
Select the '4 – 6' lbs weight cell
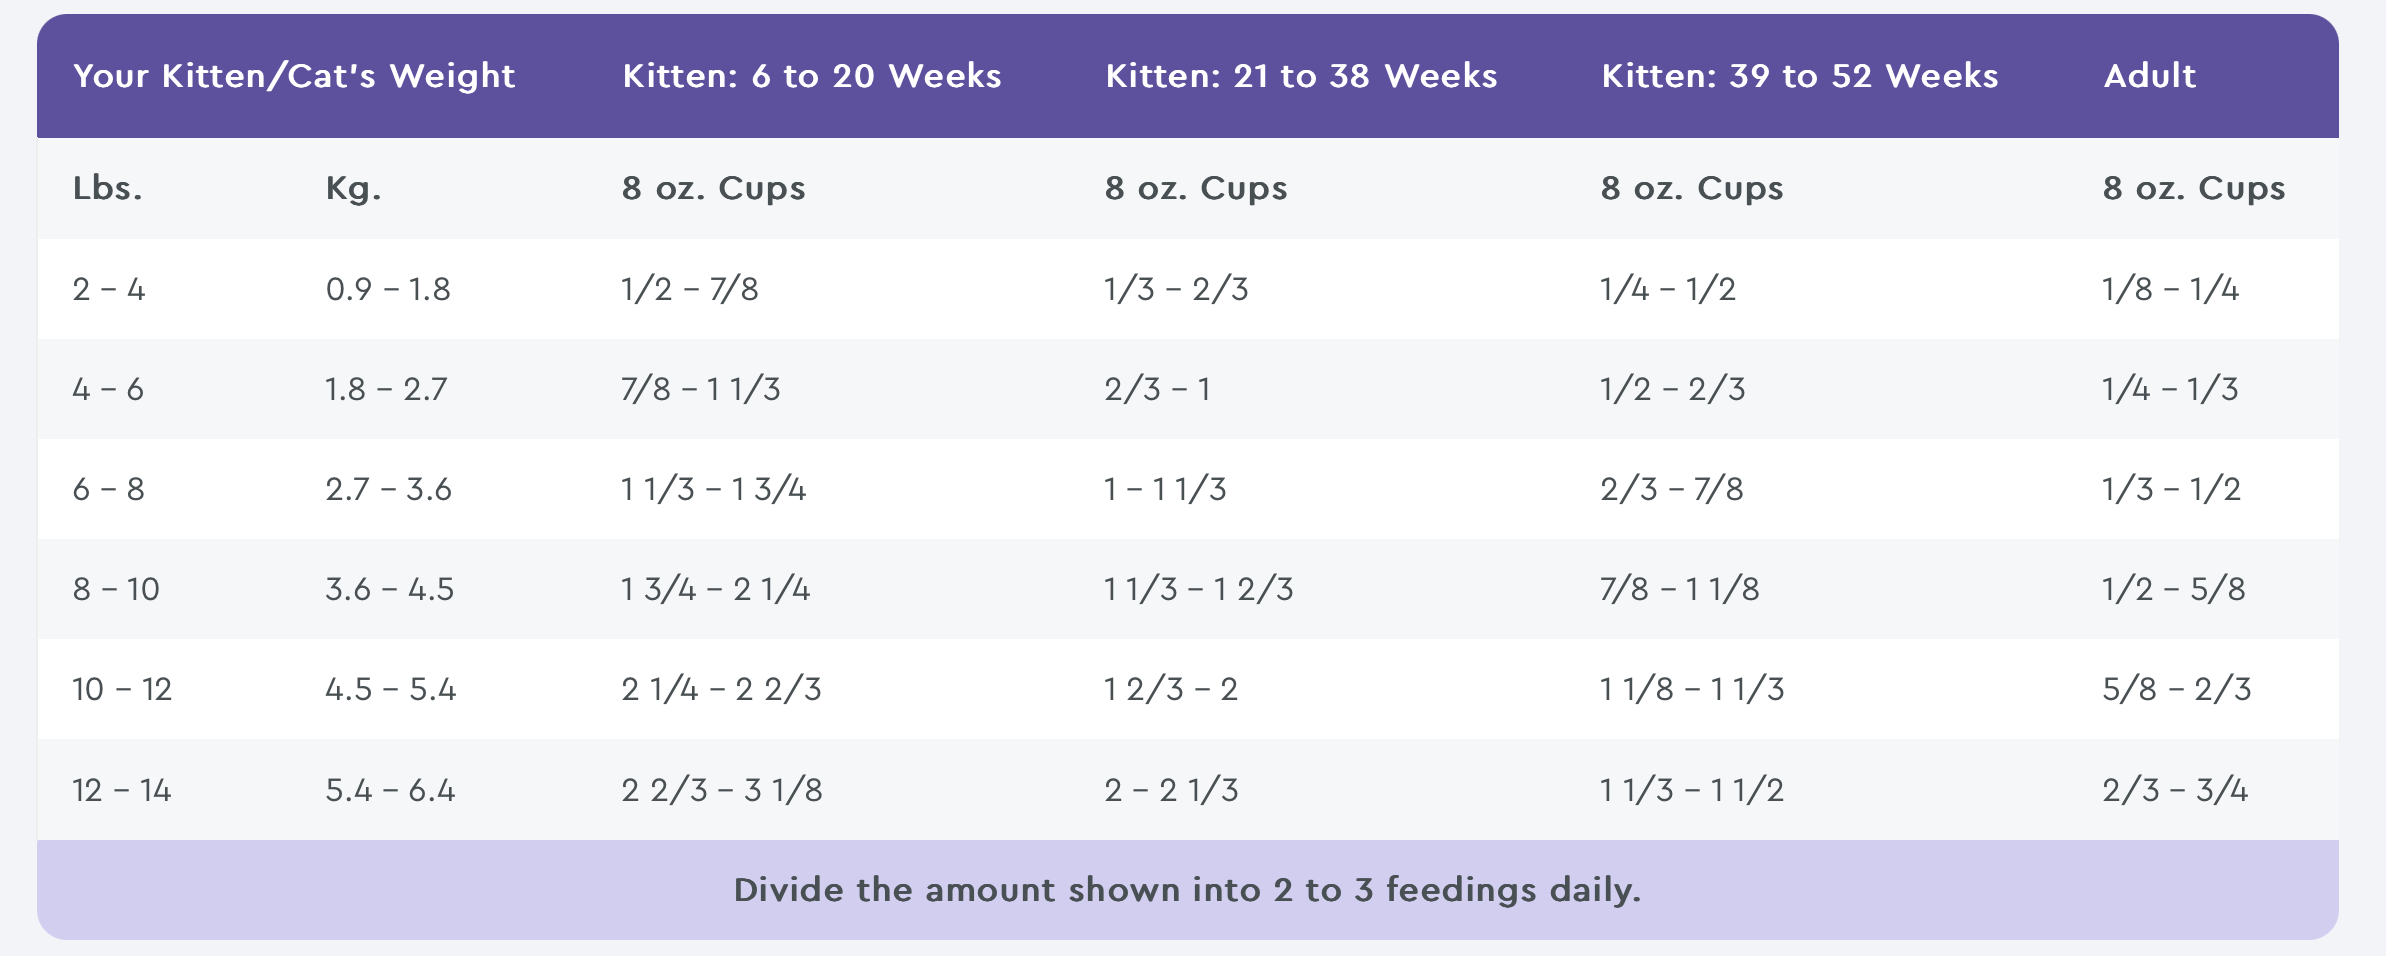coord(108,389)
